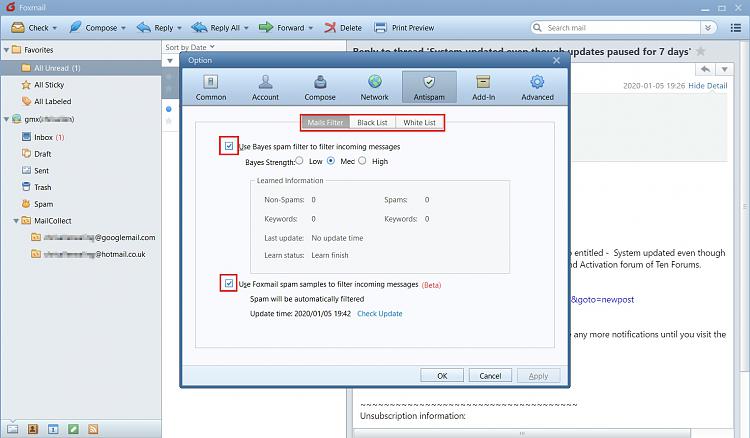Viewport: 750px width, 438px height.
Task: Open message actions dropdown in header
Action: click(725, 69)
